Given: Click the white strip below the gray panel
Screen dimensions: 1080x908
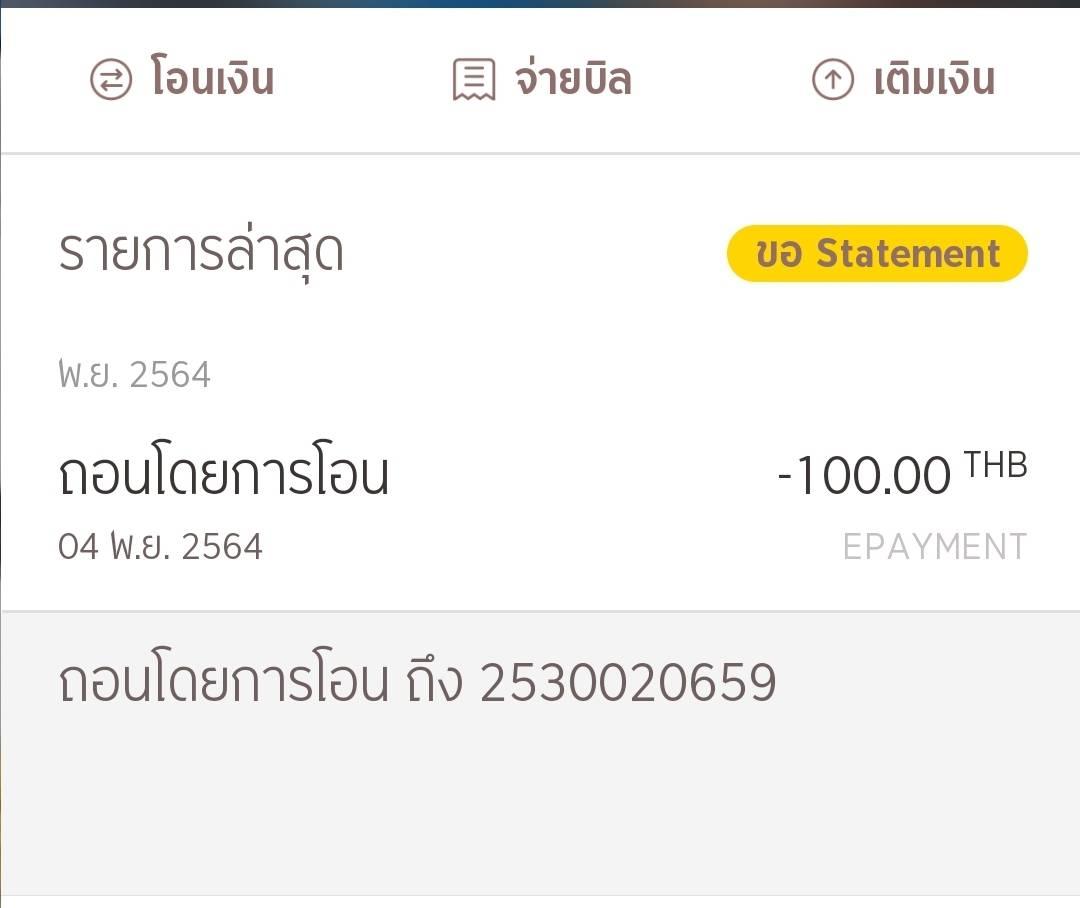Looking at the screenshot, I should tap(541, 902).
